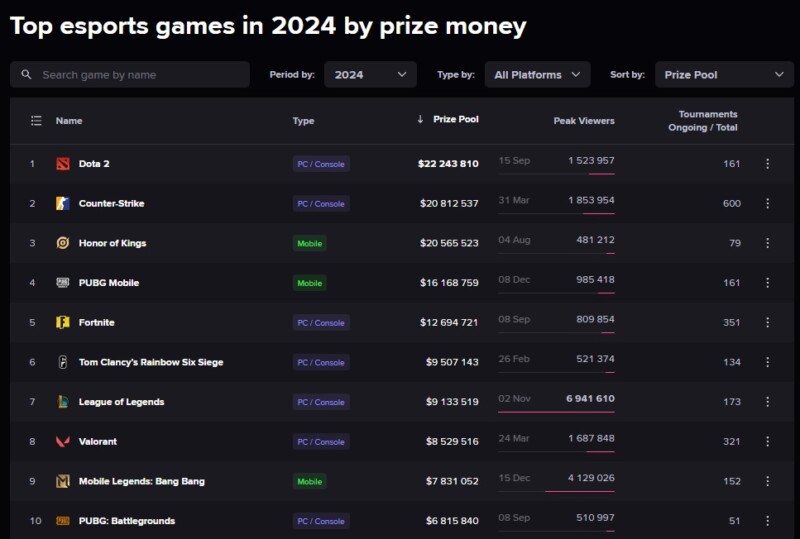Viewport: 800px width, 539px height.
Task: Click the Mobile Legends: Bang Bang icon
Action: tap(63, 481)
